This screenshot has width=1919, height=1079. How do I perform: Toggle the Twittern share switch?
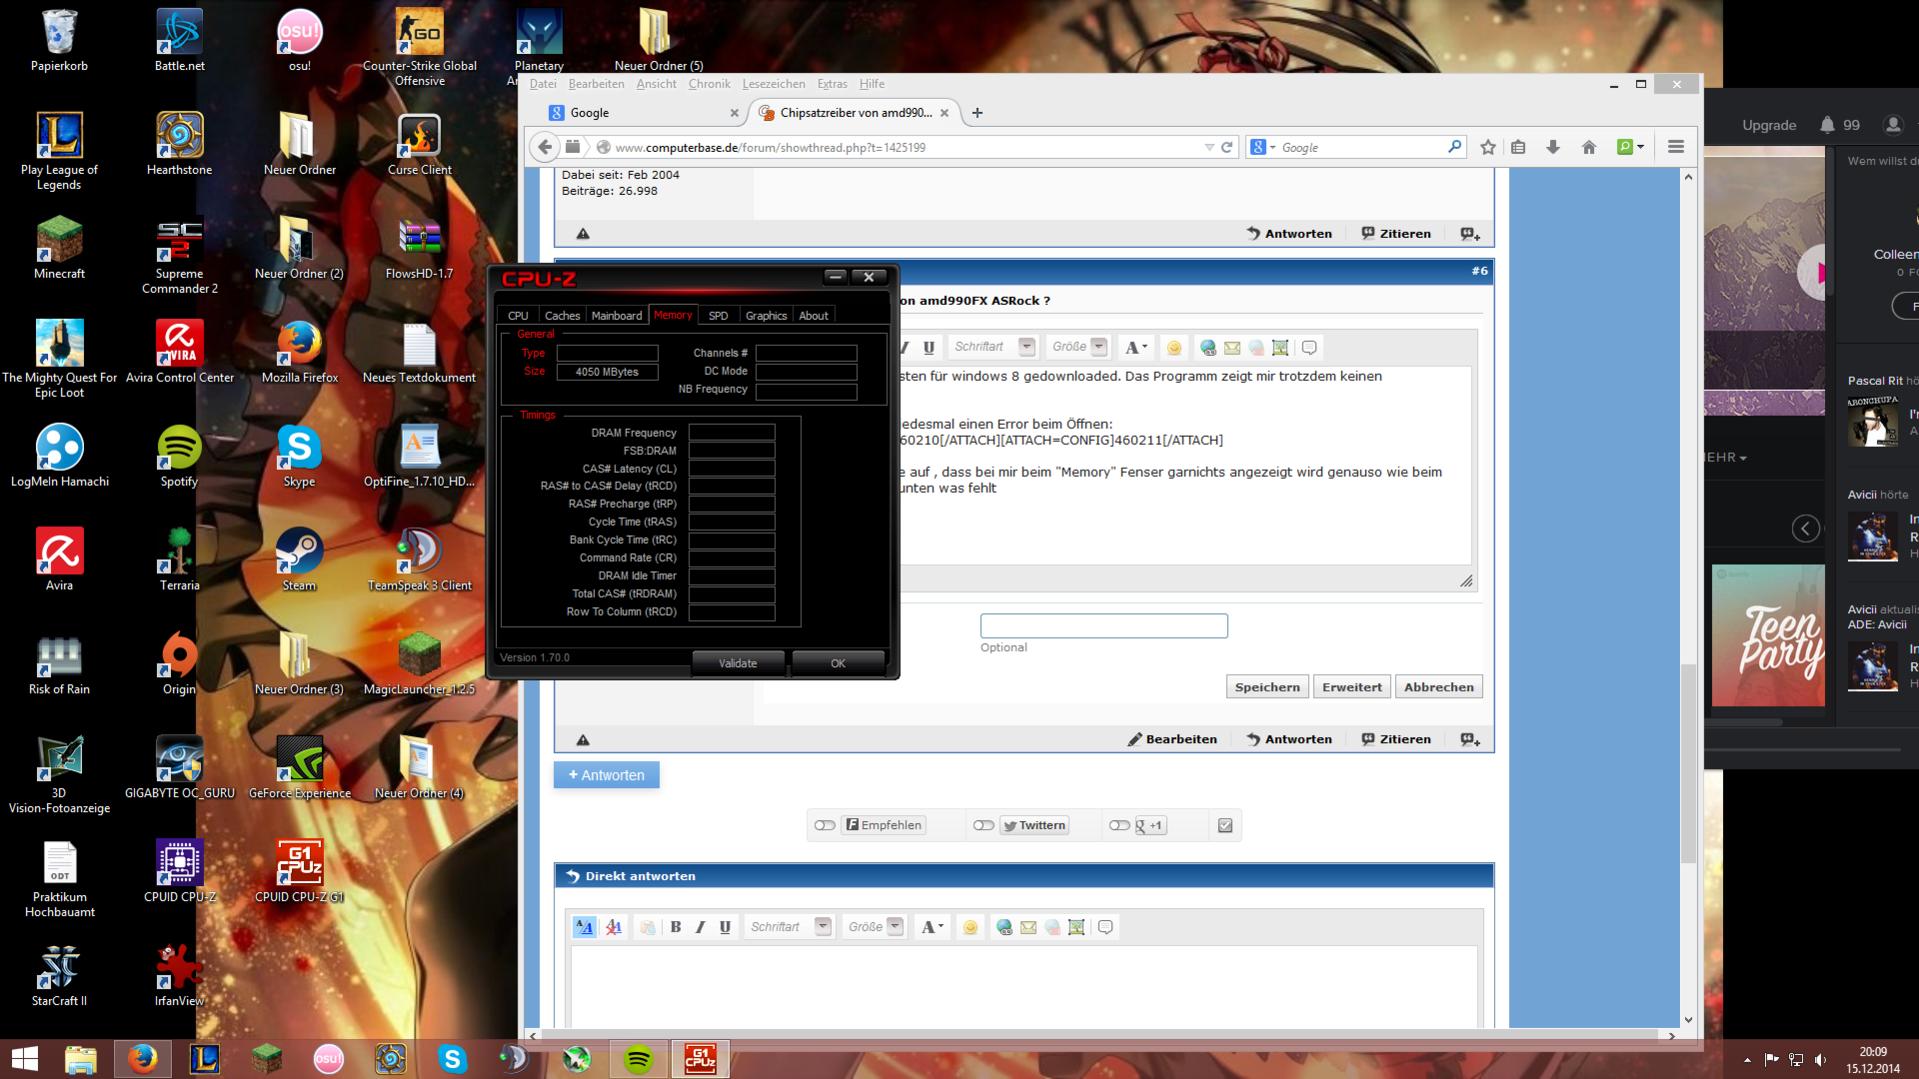pos(983,825)
